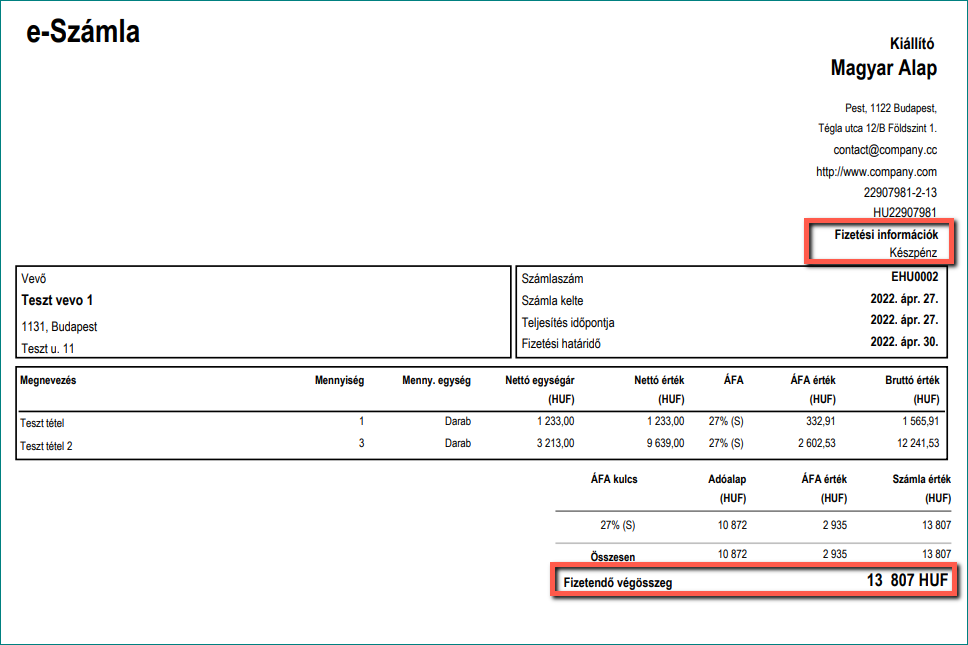Click the contact@company.cc email address
The image size is (968, 645).
coord(885,150)
